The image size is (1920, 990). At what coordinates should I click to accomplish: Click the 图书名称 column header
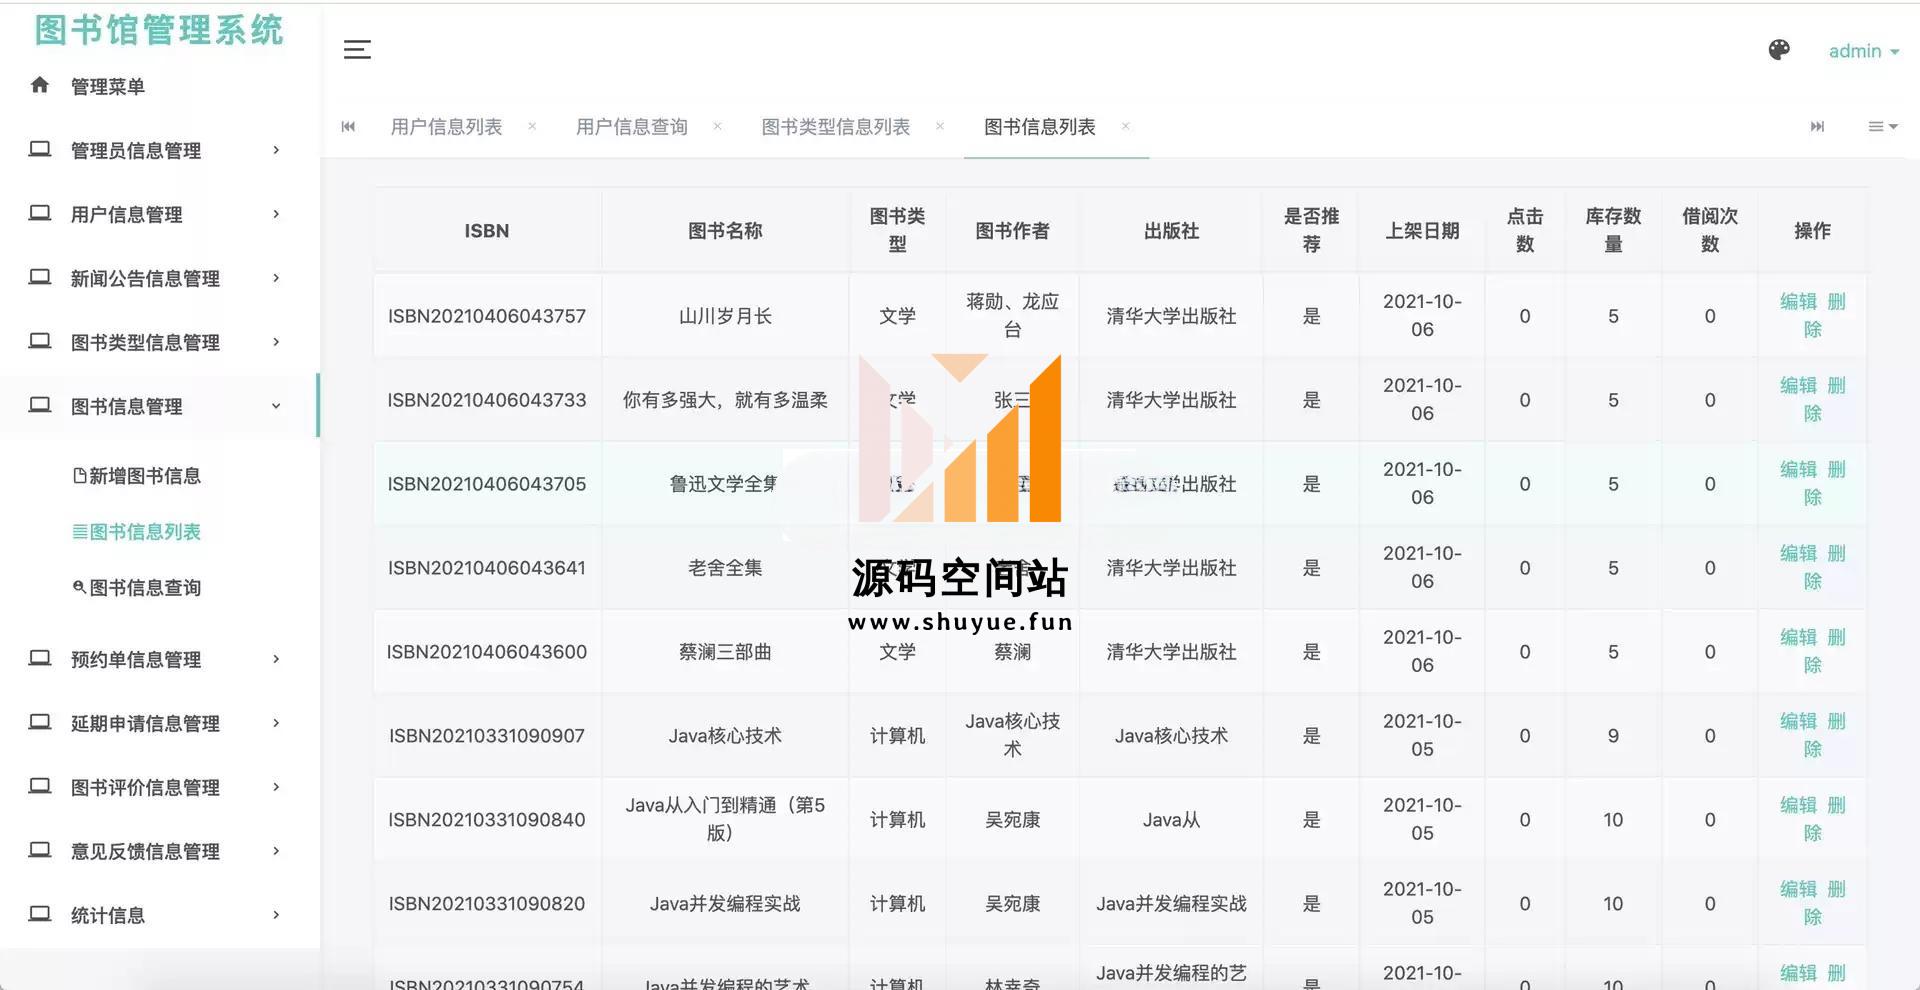pyautogui.click(x=725, y=231)
